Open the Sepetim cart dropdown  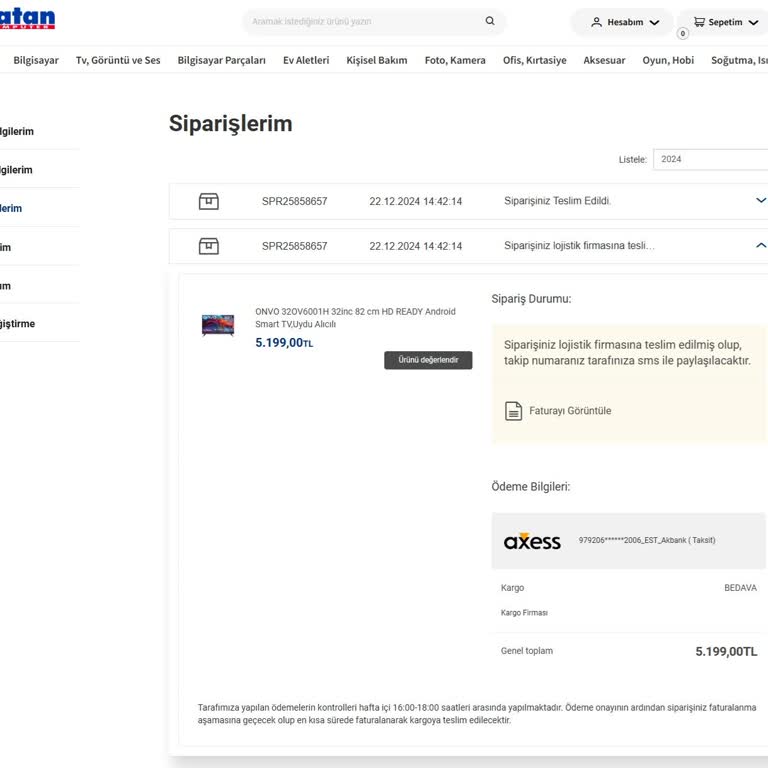(724, 22)
